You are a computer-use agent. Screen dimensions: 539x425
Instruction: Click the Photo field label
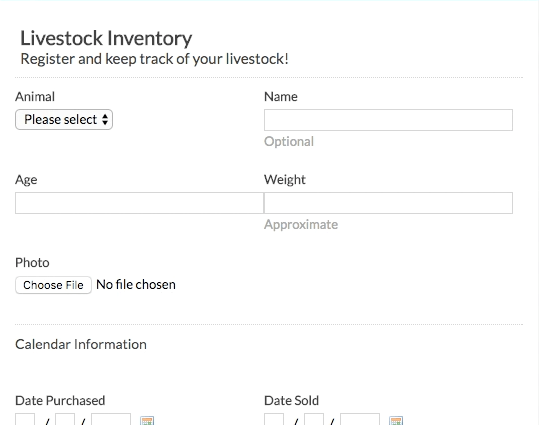pos(32,263)
